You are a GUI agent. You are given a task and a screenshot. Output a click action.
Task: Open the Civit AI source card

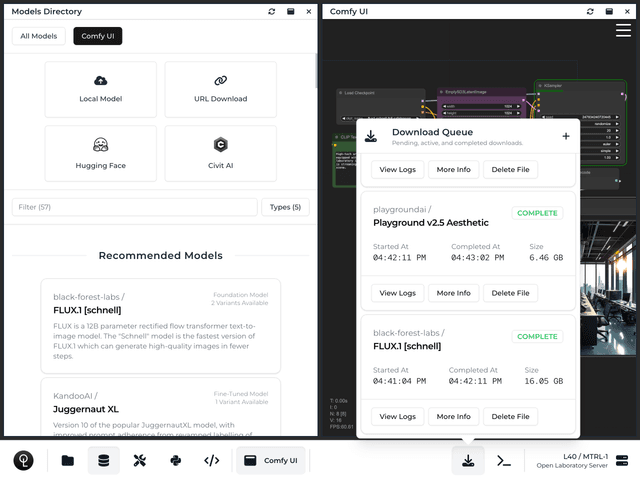click(x=220, y=153)
